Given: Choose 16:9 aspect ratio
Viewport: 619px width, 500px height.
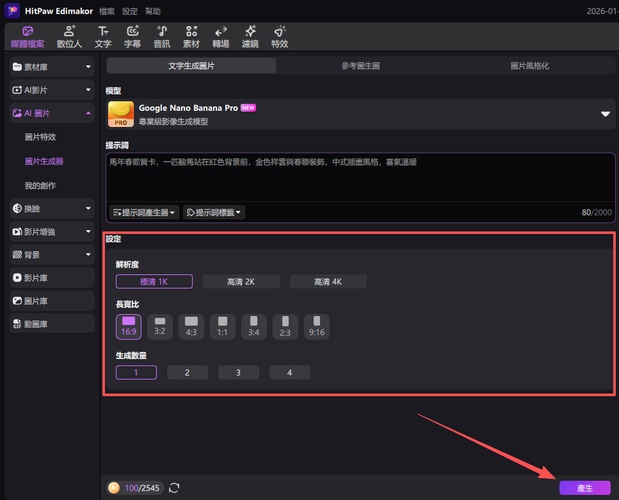Looking at the screenshot, I should [x=129, y=327].
